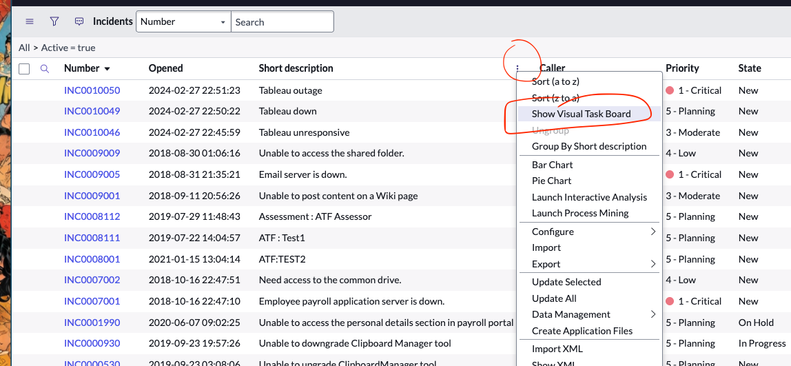Expand the Export submenu
Image resolution: width=791 pixels, height=366 pixels.
[589, 264]
